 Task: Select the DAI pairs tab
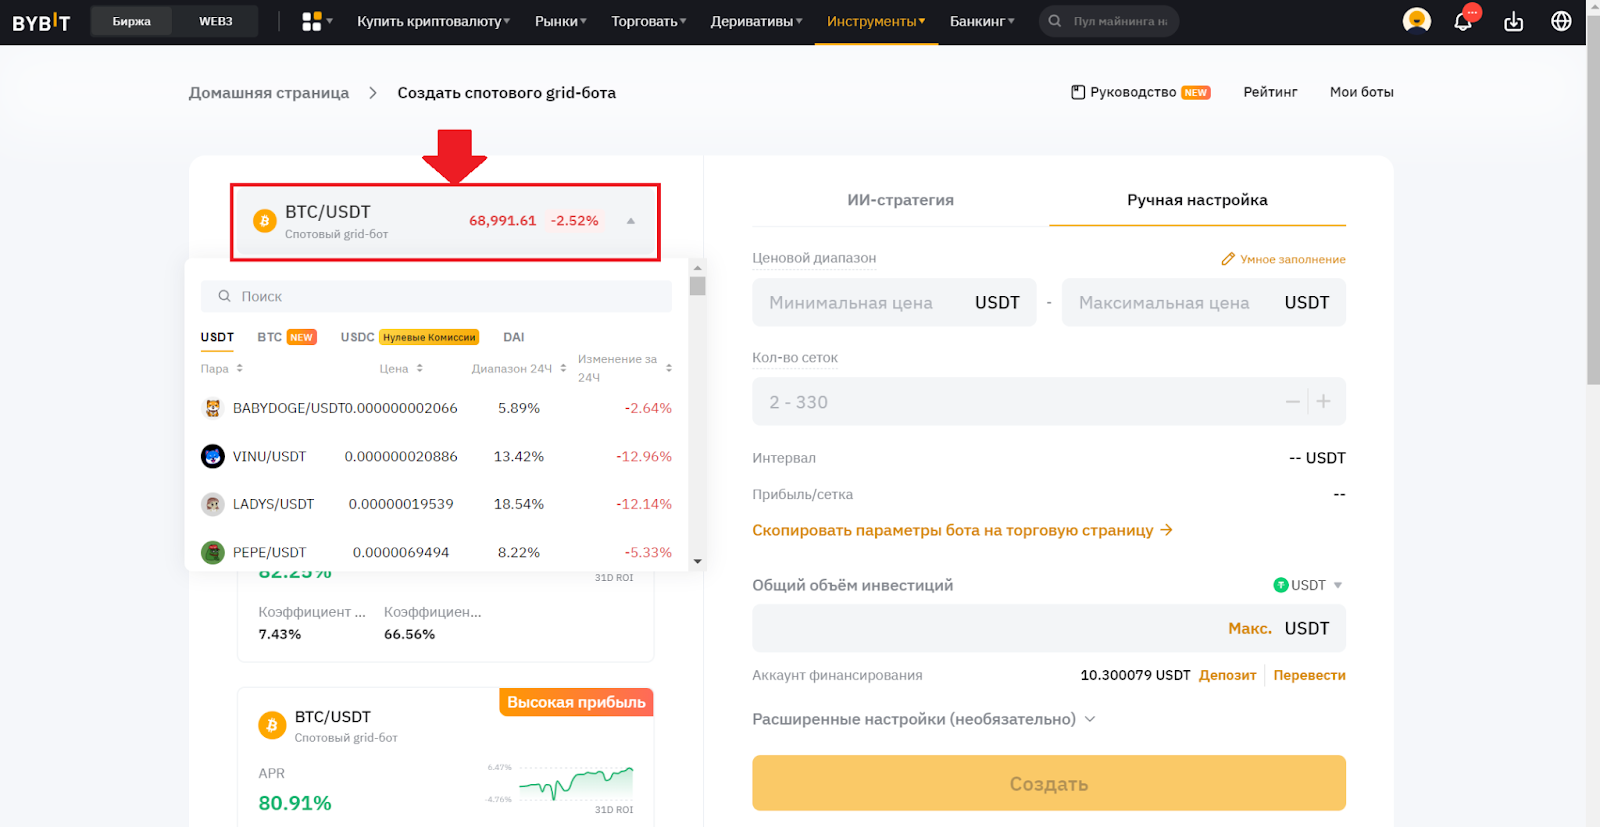click(x=514, y=337)
